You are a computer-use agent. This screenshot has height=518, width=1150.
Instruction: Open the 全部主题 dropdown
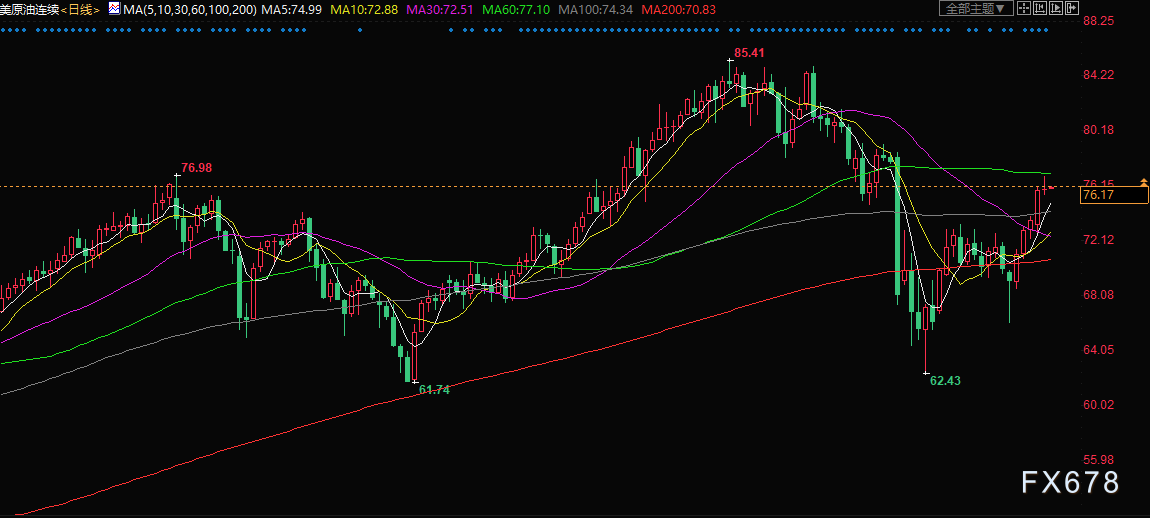pyautogui.click(x=976, y=8)
